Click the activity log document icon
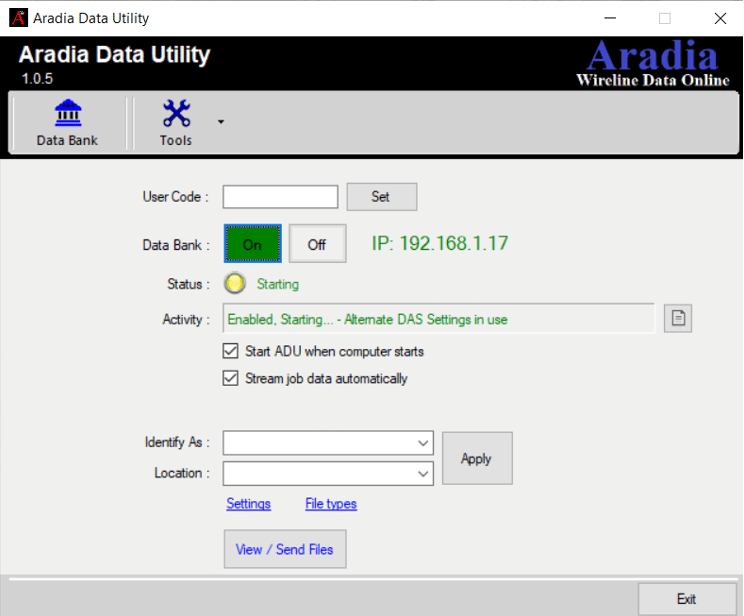 click(678, 318)
